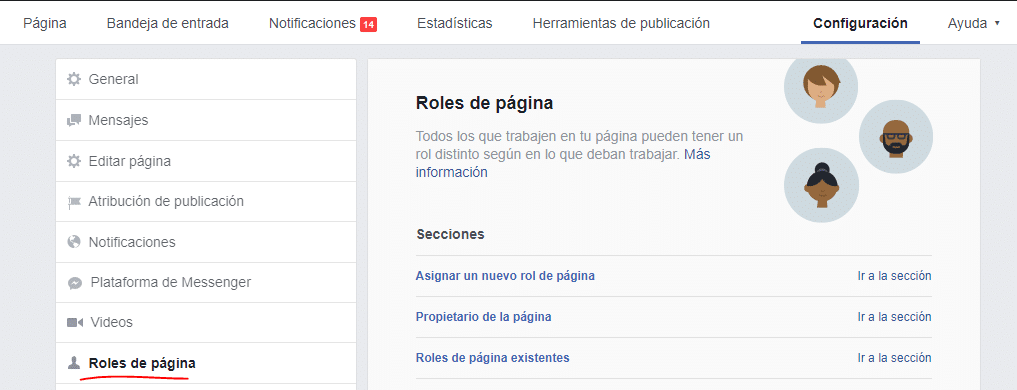Click the Secciones heading
Screen dimensions: 1017x390
click(x=450, y=234)
